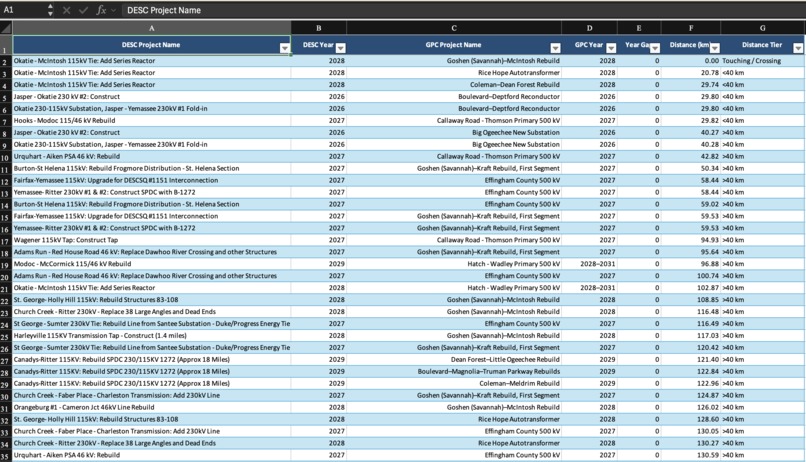Click the distance value 117.03
Screen dimensions: 806x462
pyautogui.click(x=708, y=336)
